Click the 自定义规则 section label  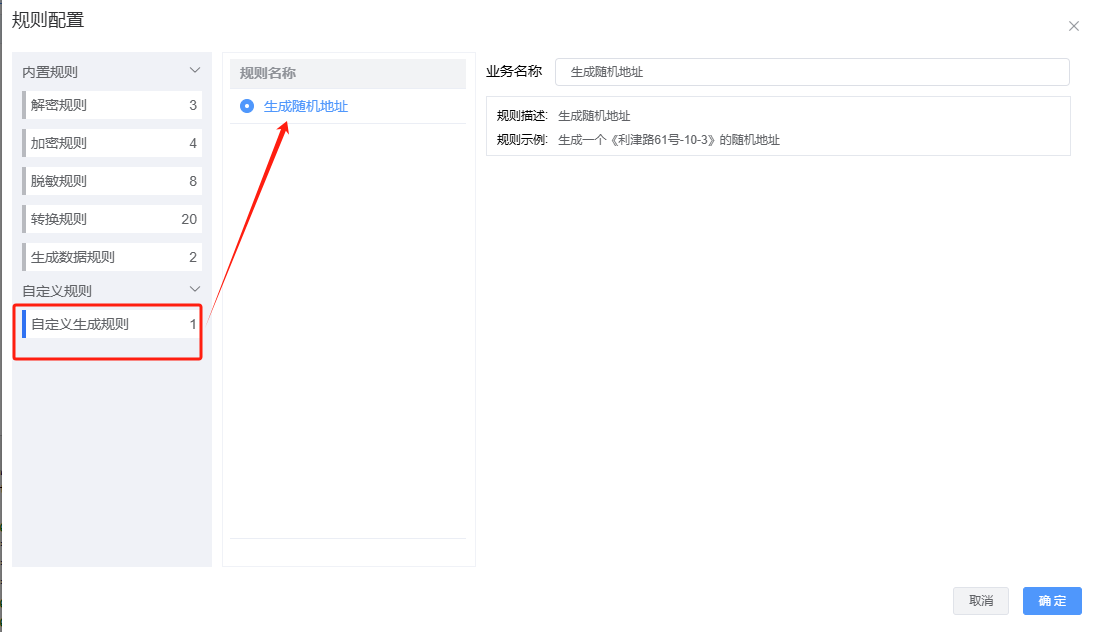coord(57,290)
